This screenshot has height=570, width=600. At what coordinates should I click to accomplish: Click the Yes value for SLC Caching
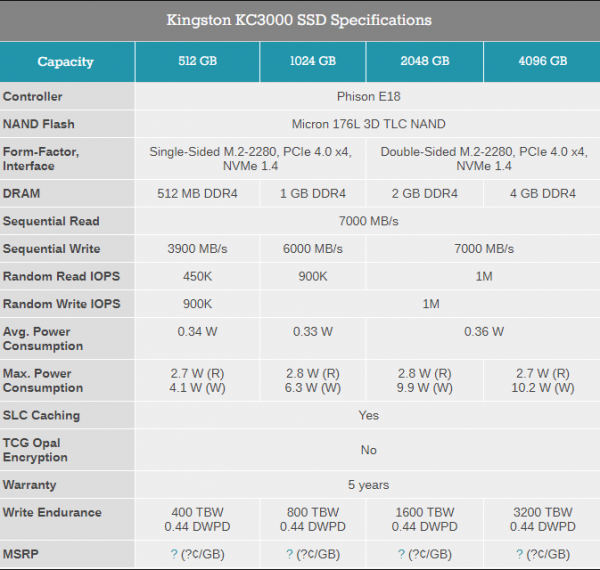tap(368, 415)
